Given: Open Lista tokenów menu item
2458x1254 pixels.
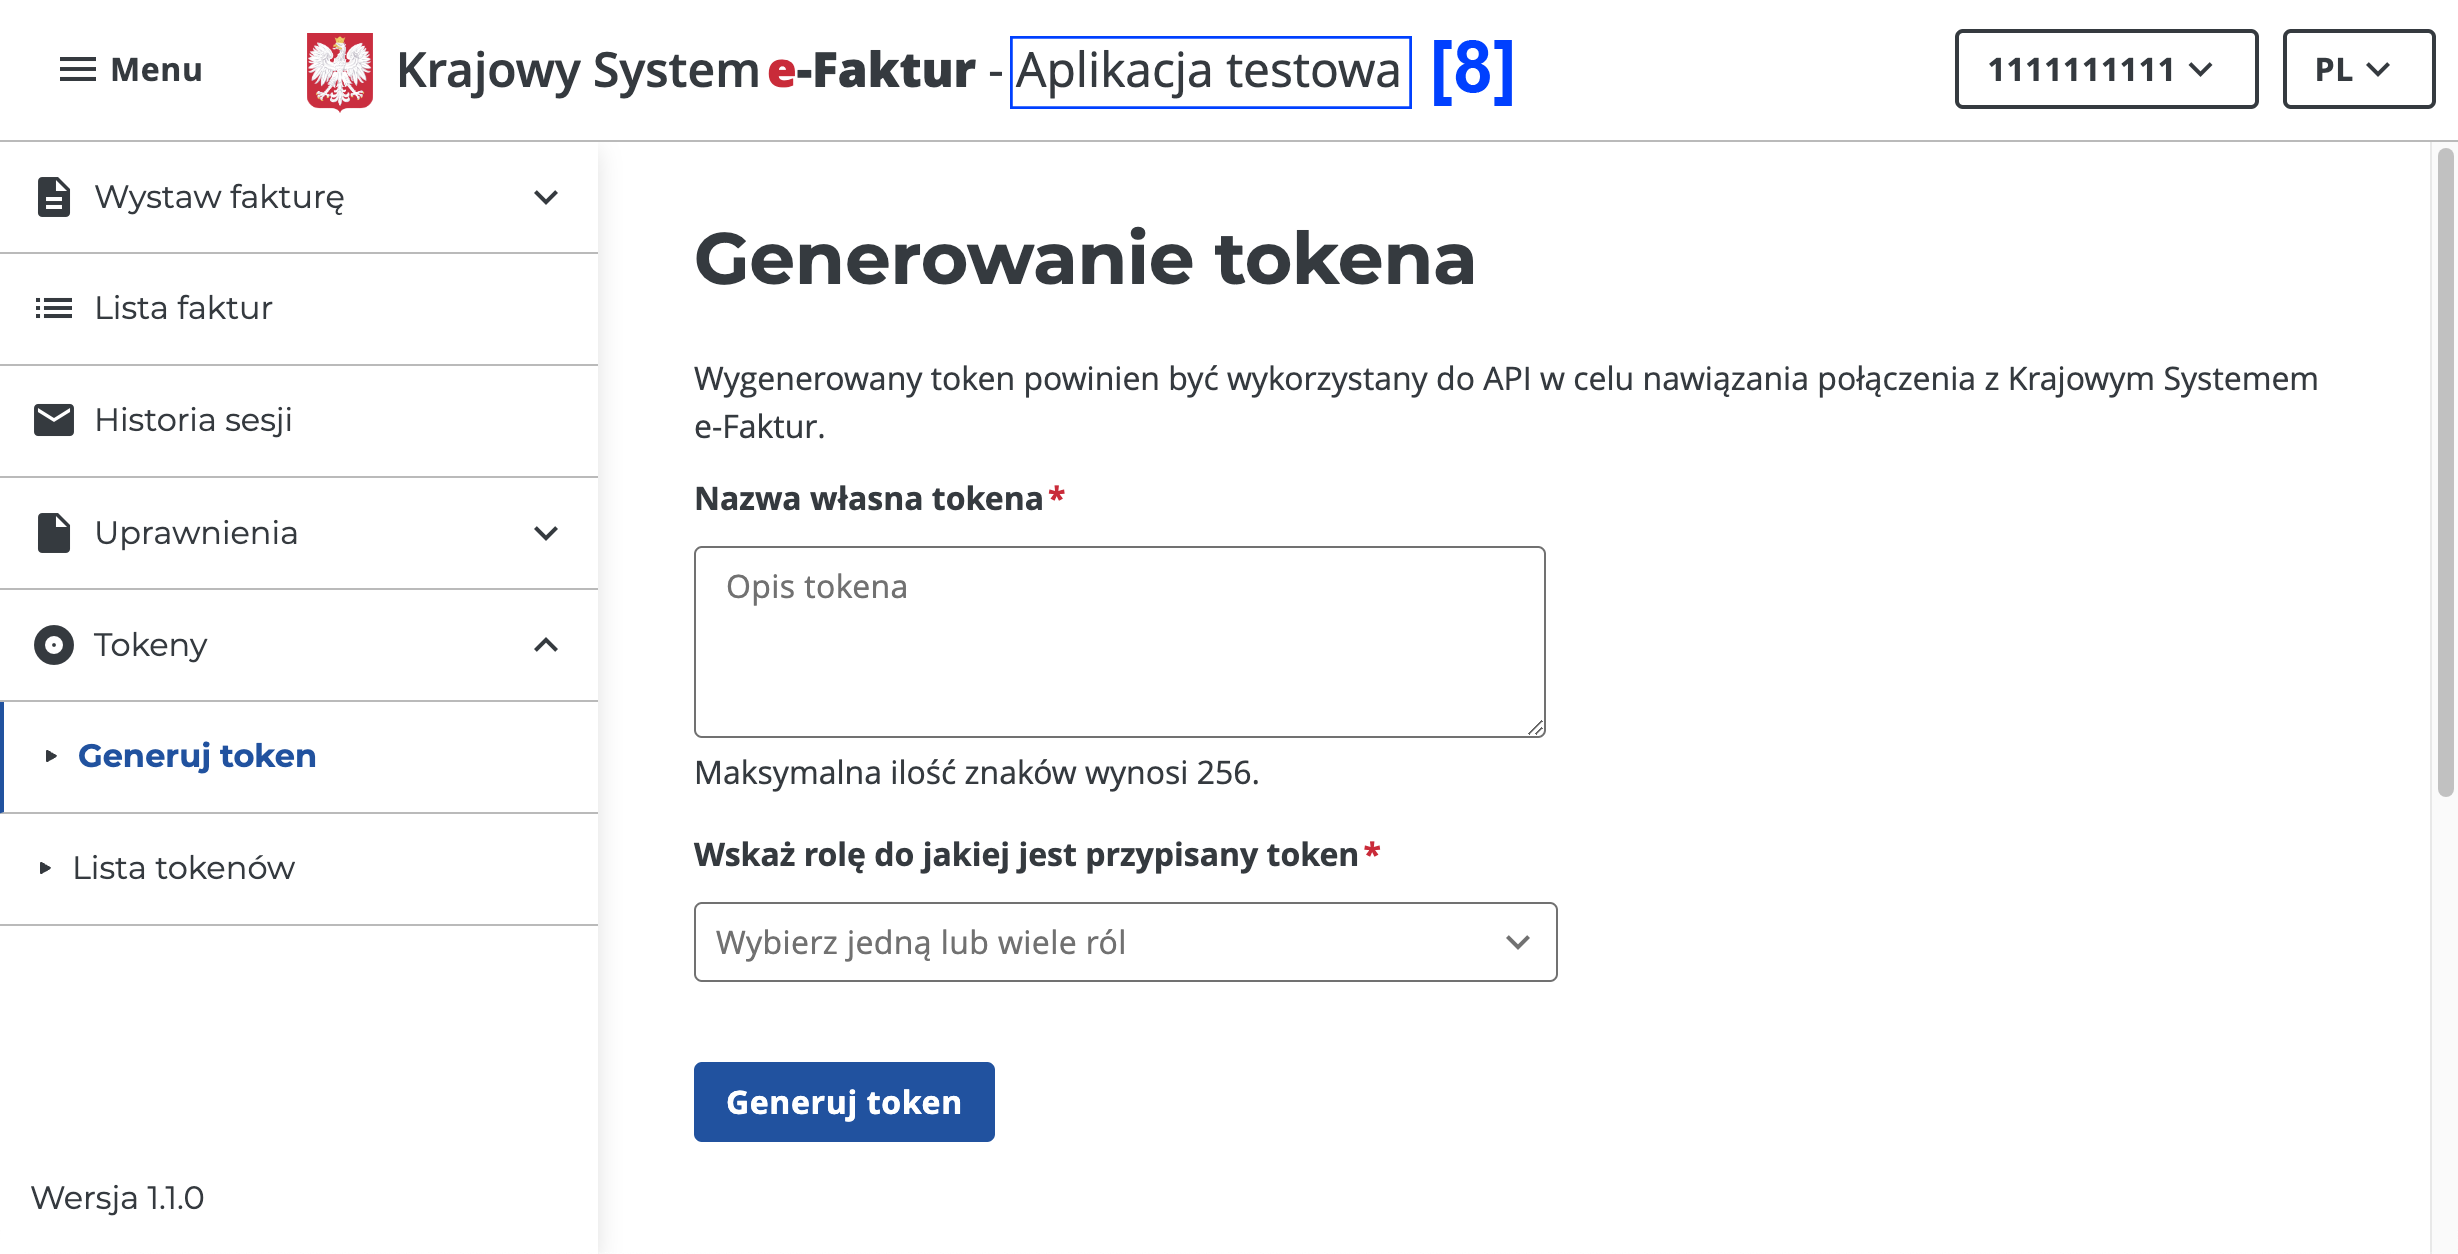Looking at the screenshot, I should click(x=184, y=868).
